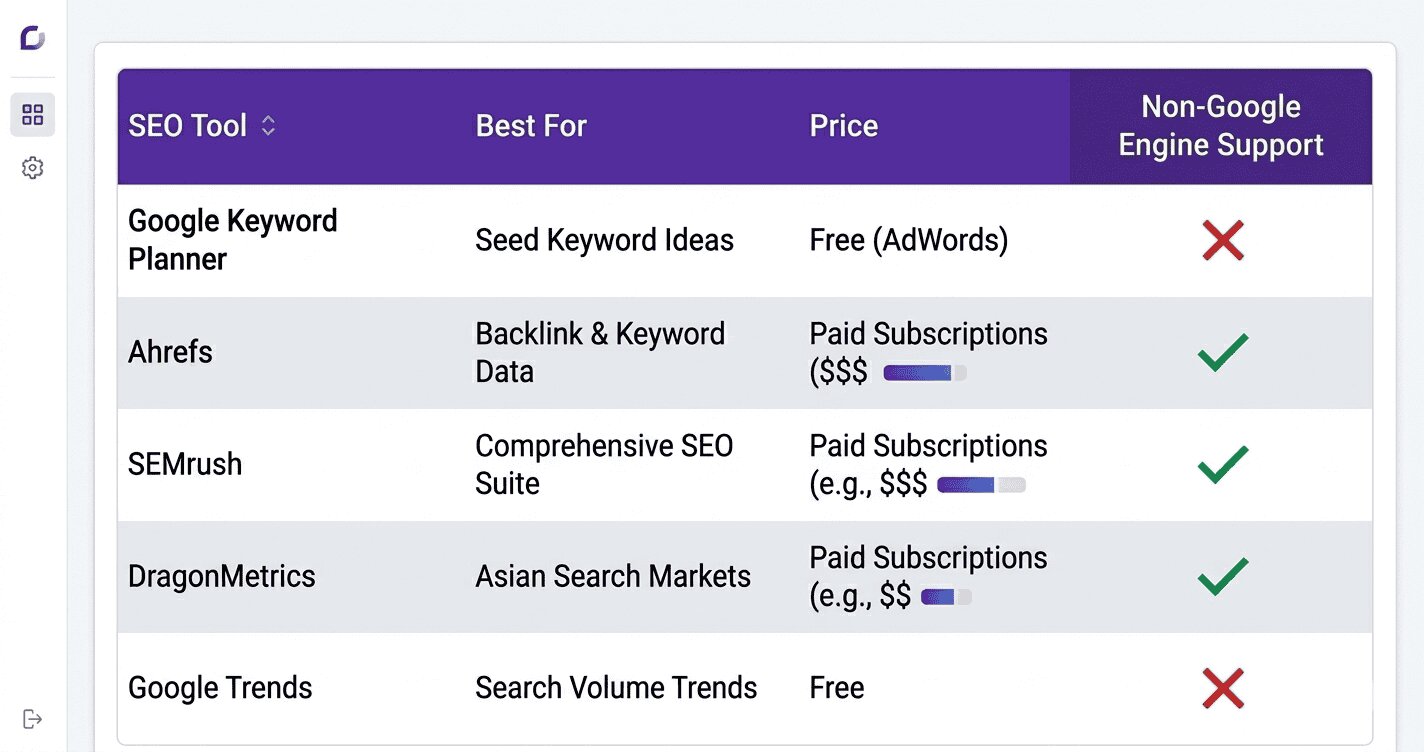Open Settings via the gear icon
The width and height of the screenshot is (1424, 752).
[33, 167]
